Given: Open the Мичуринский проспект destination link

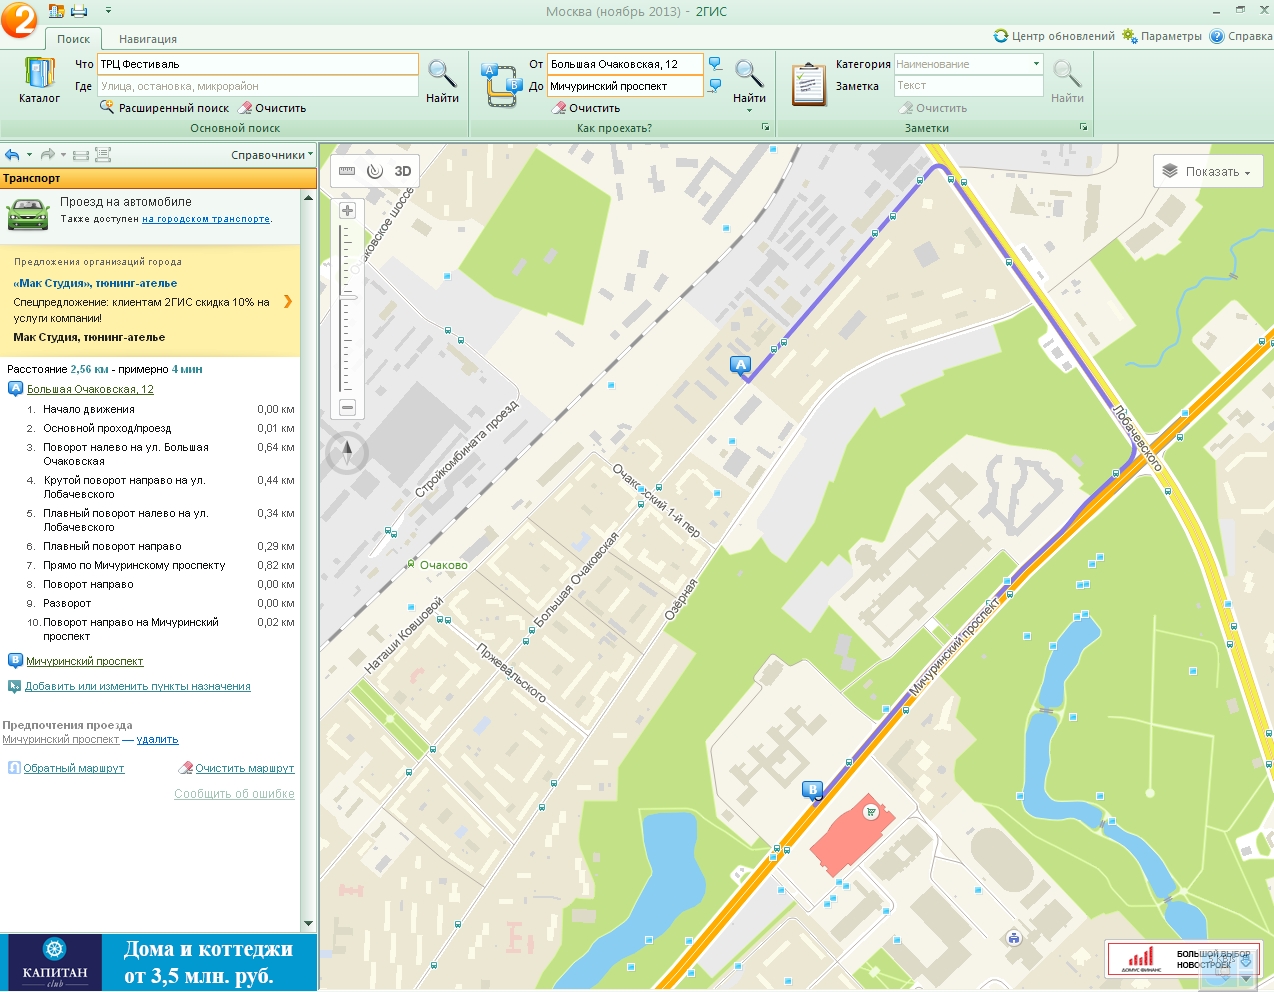Looking at the screenshot, I should pyautogui.click(x=85, y=661).
